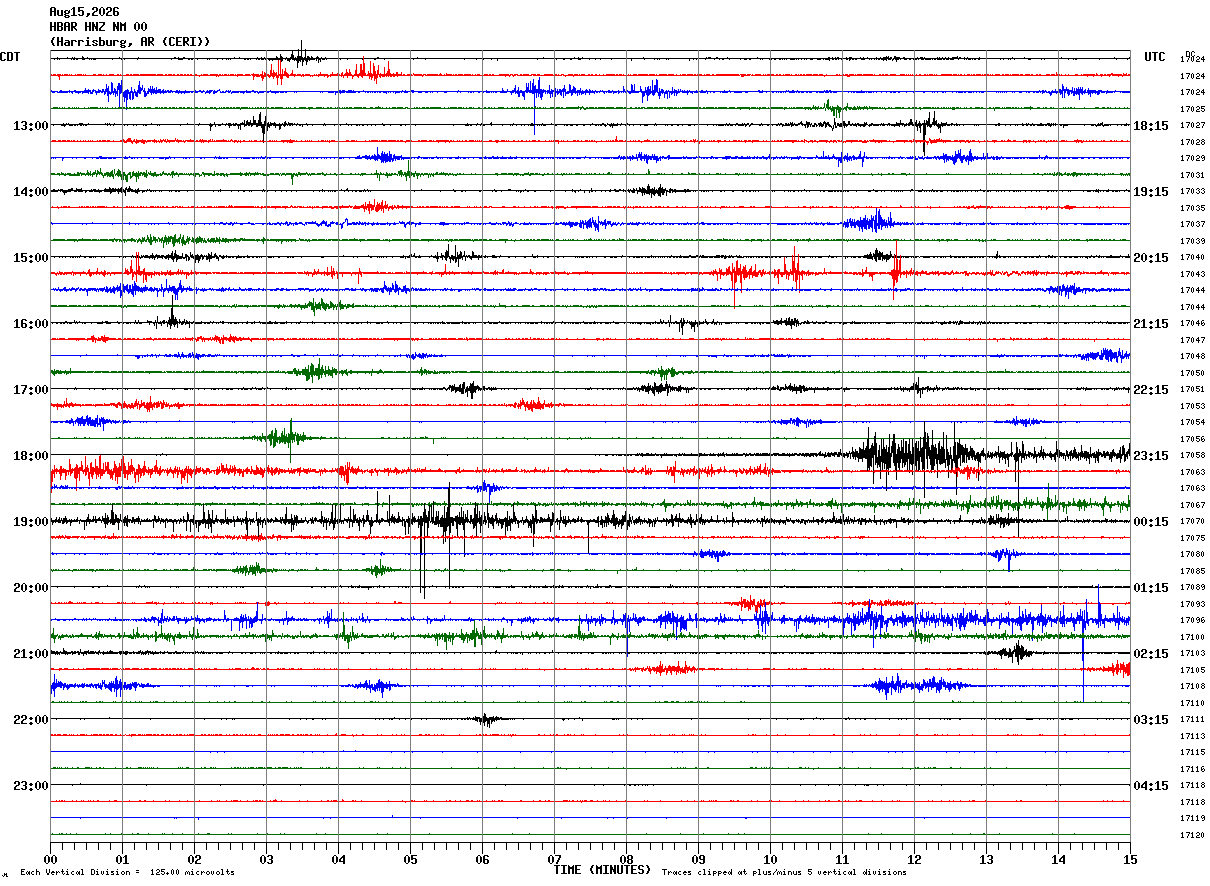Click the 04:15 UTC time label
Screen dimensions: 1210x886
1151,786
